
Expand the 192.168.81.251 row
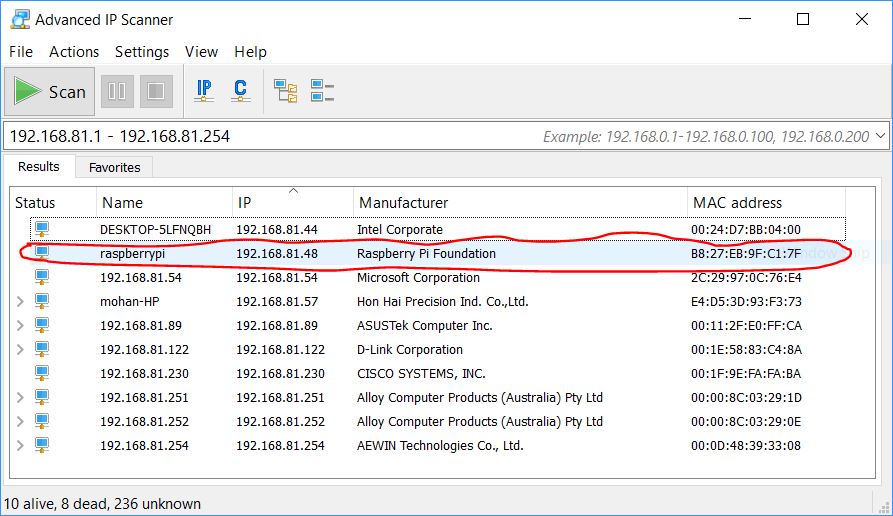(x=20, y=398)
